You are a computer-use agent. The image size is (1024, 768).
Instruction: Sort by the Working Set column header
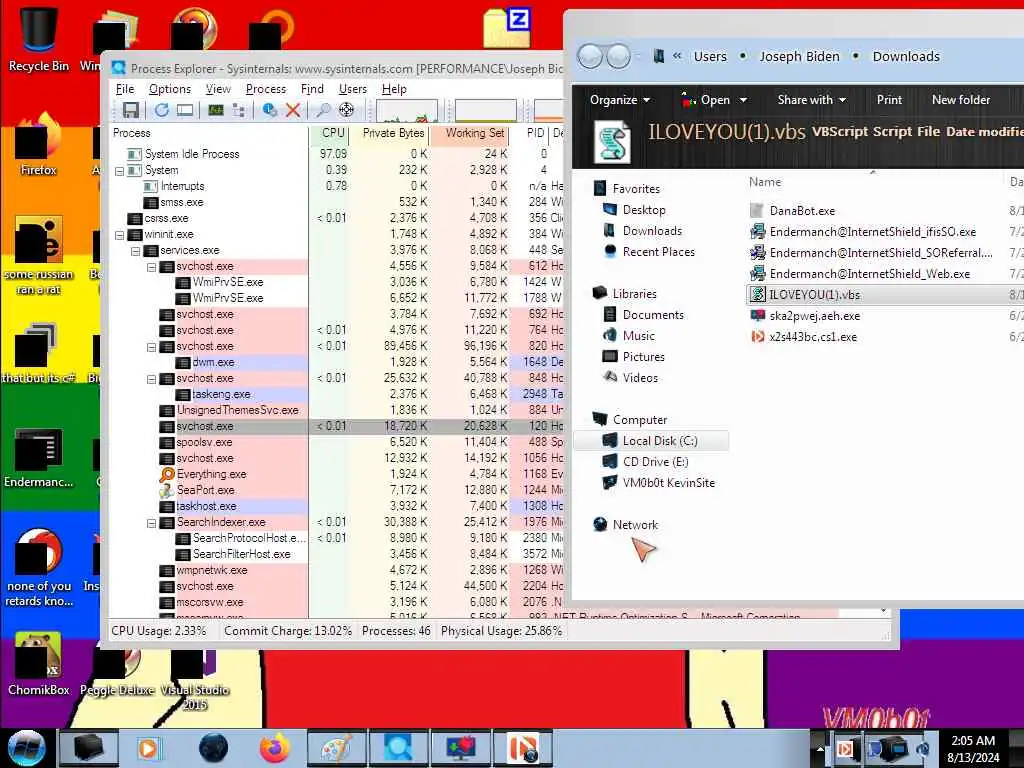pos(470,133)
